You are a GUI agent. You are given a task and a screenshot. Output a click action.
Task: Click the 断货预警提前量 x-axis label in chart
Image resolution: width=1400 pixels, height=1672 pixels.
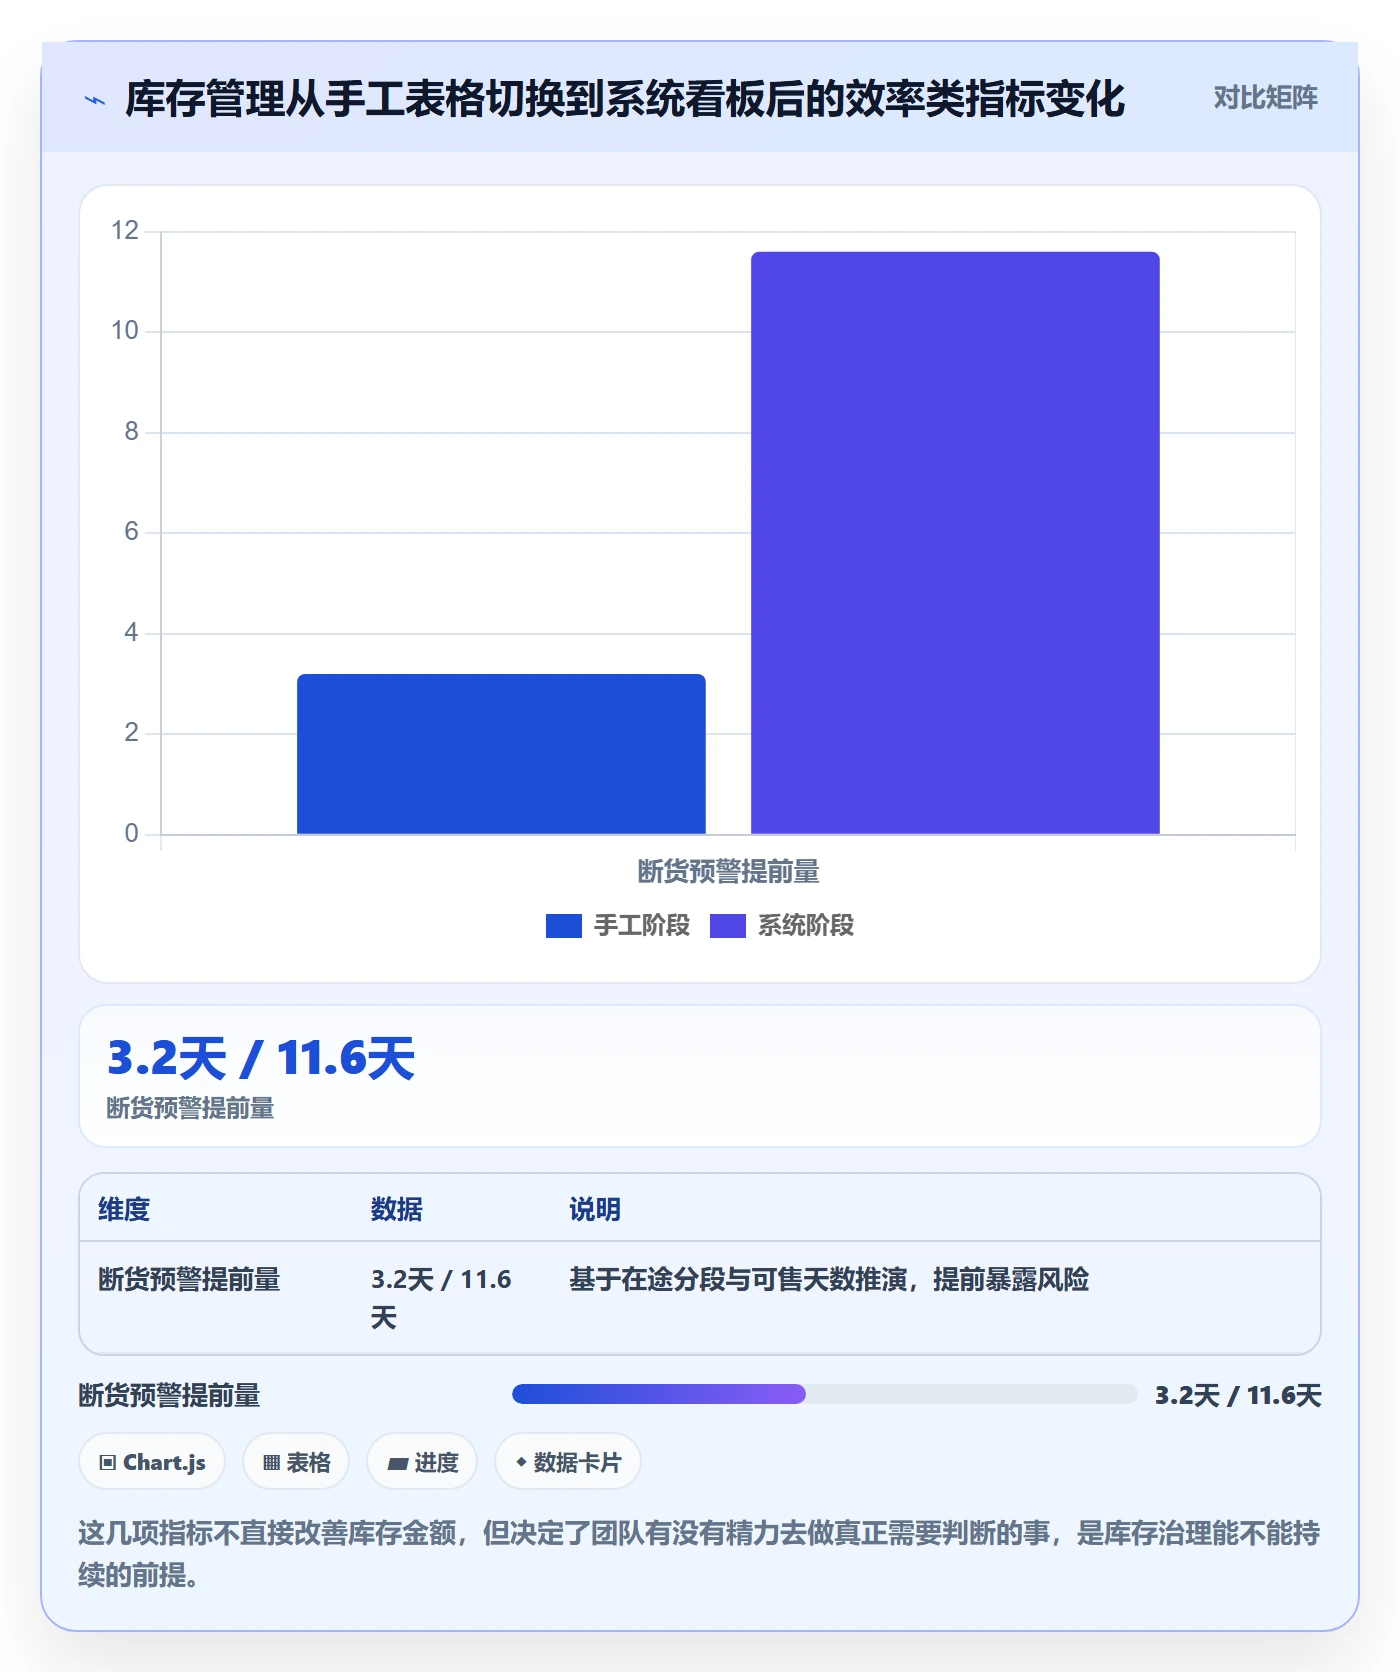[x=728, y=872]
